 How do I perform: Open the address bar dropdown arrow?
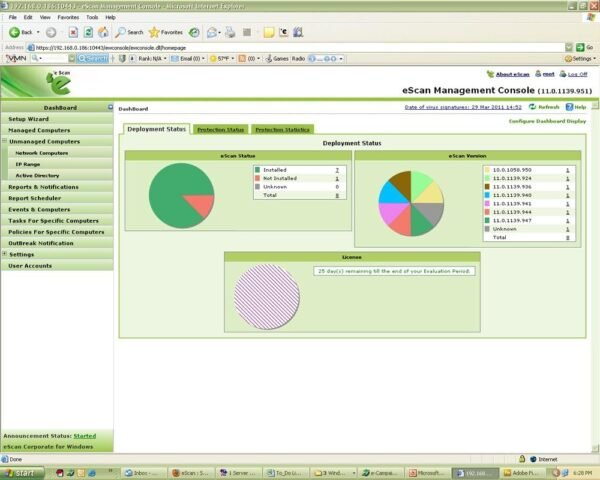pos(569,47)
